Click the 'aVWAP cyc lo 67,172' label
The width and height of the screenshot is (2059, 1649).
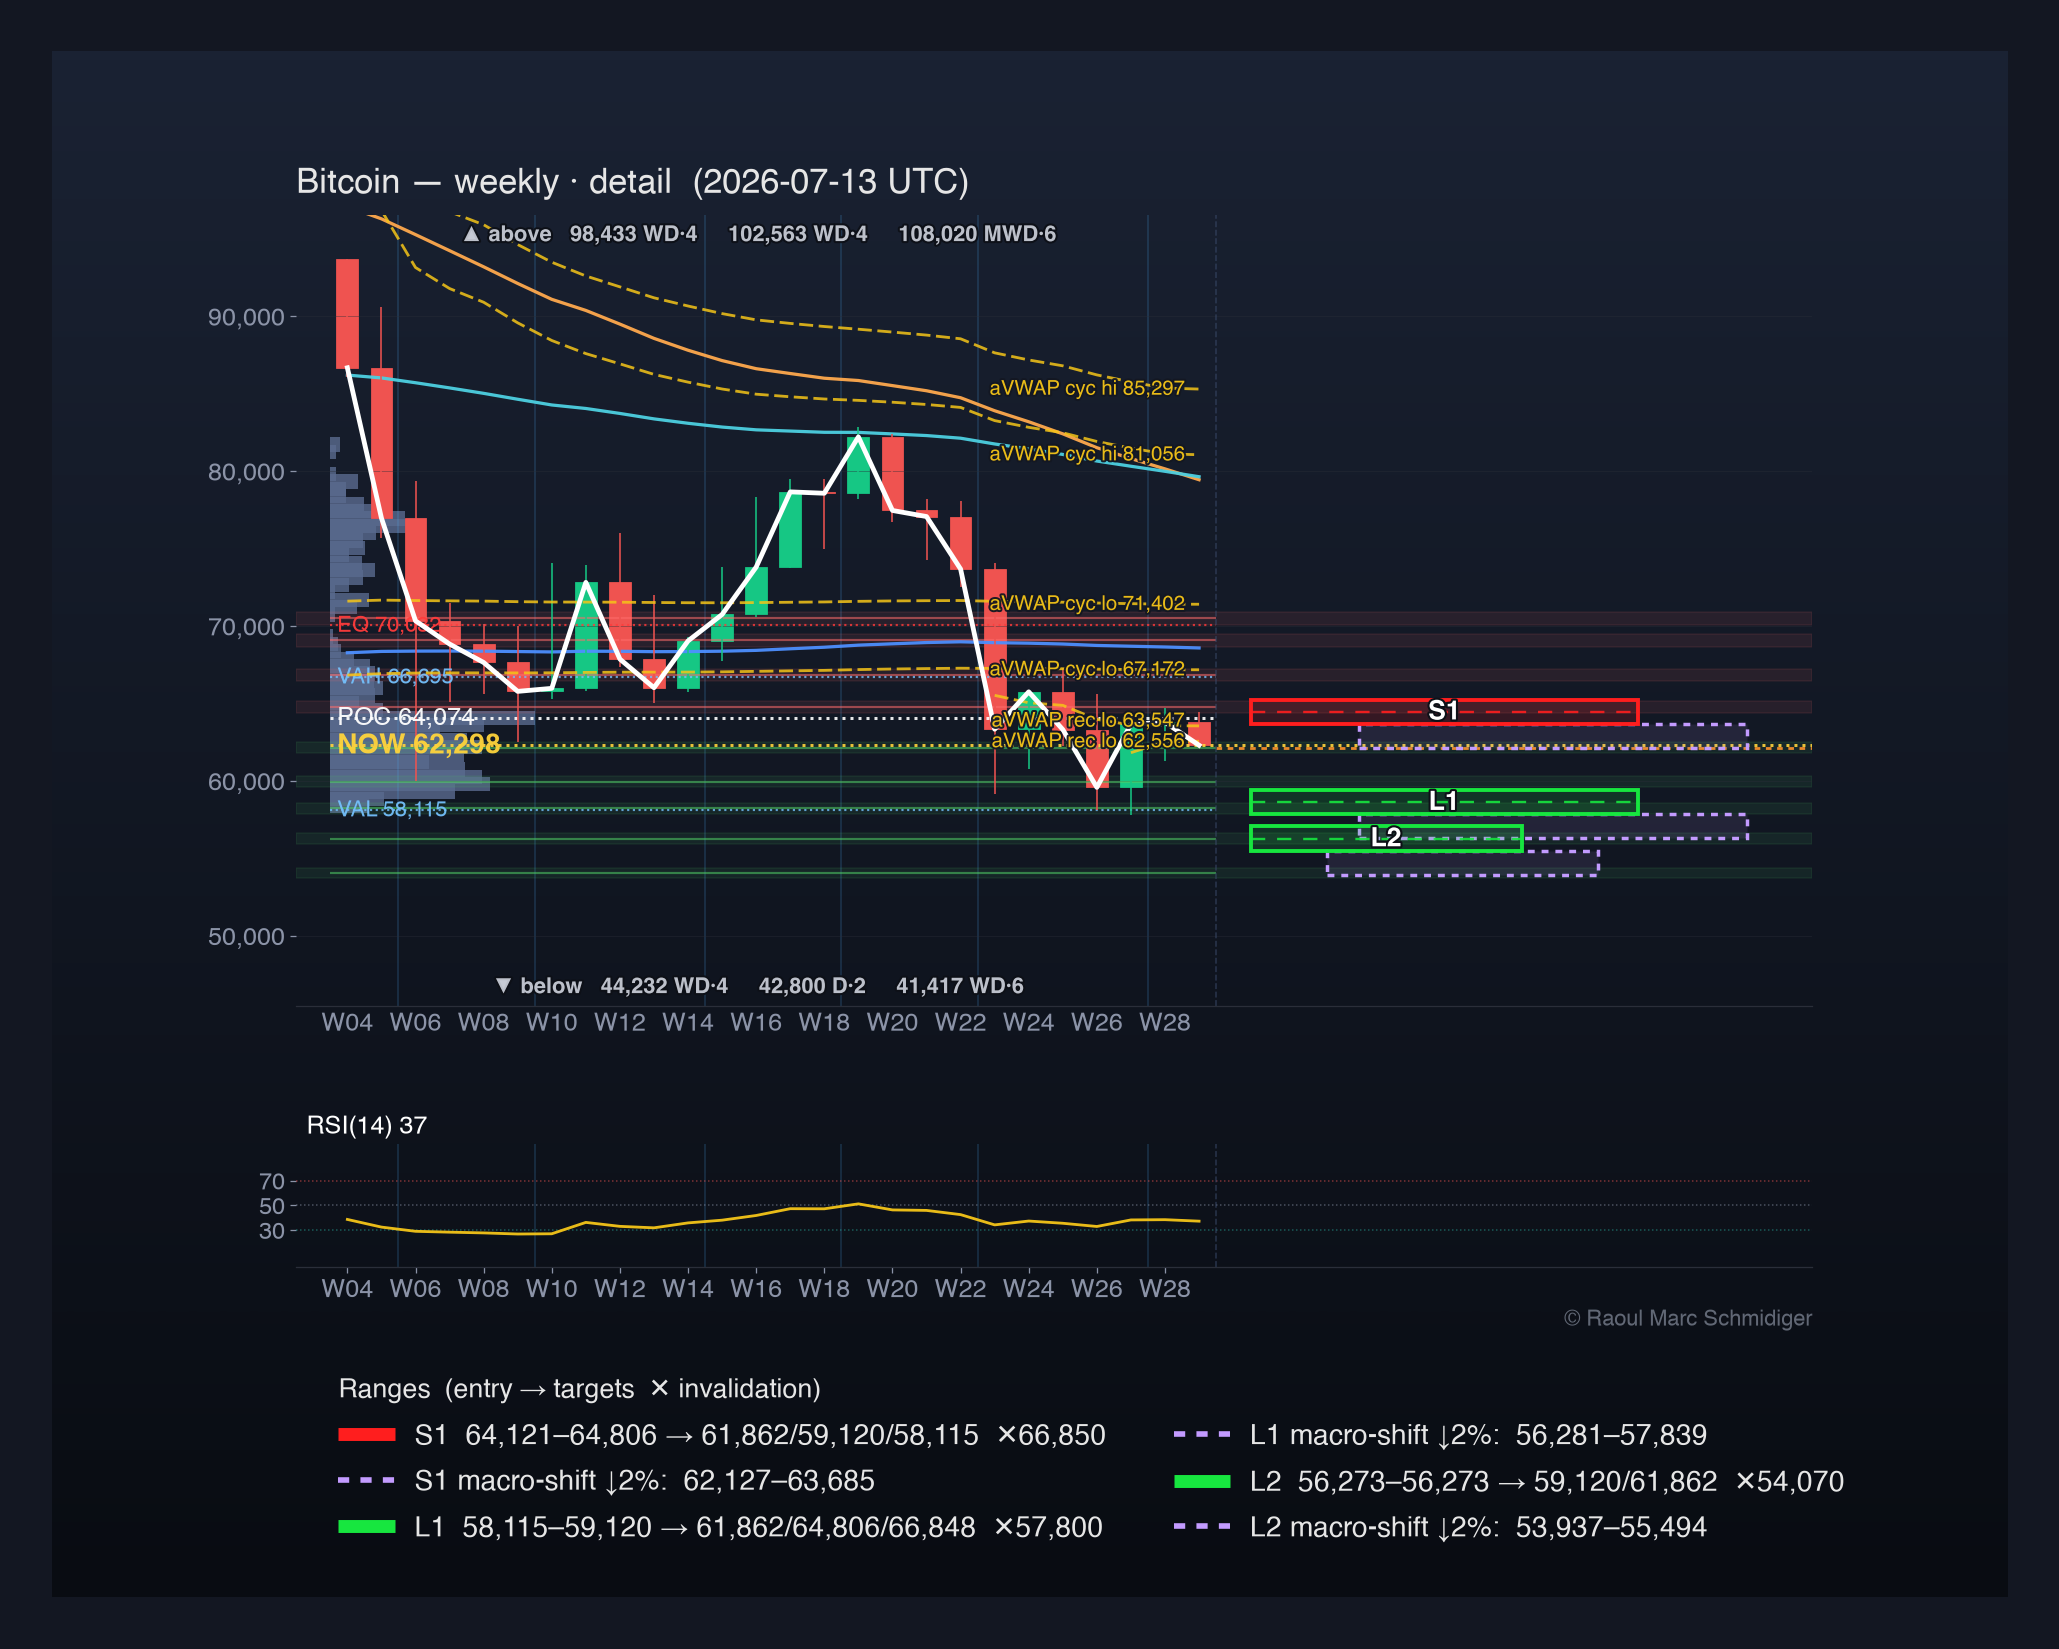pyautogui.click(x=1087, y=668)
